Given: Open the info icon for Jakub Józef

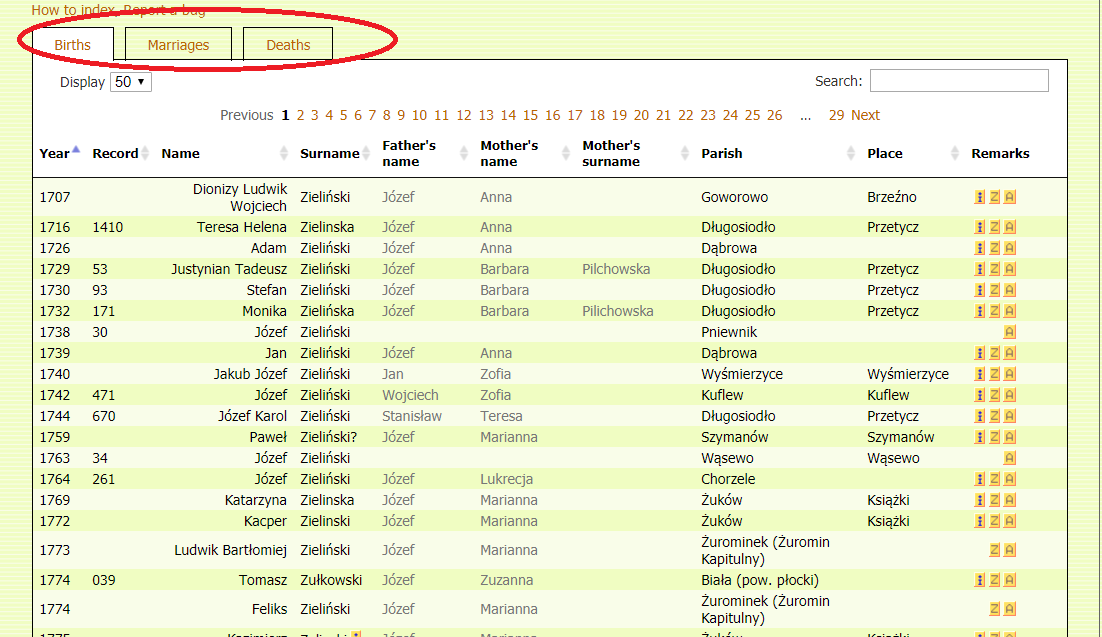Looking at the screenshot, I should (980, 374).
